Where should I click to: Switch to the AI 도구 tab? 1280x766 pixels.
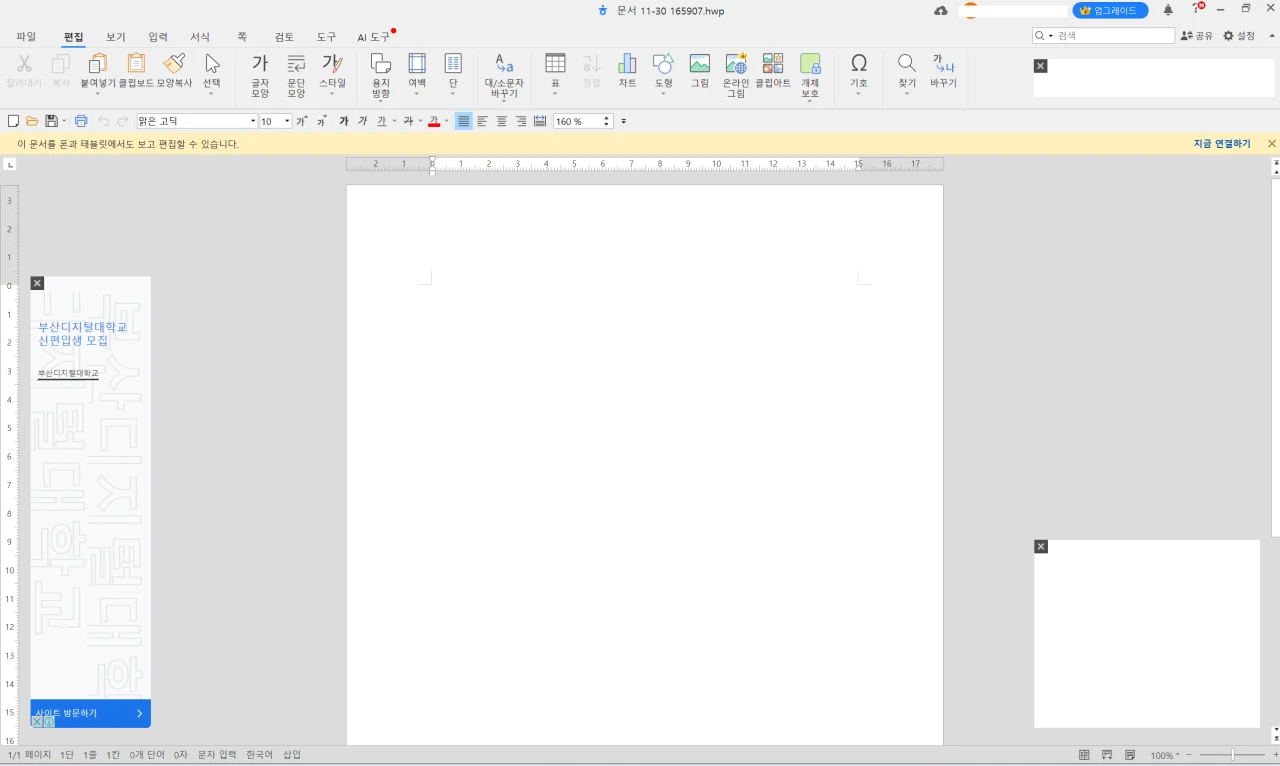374,37
